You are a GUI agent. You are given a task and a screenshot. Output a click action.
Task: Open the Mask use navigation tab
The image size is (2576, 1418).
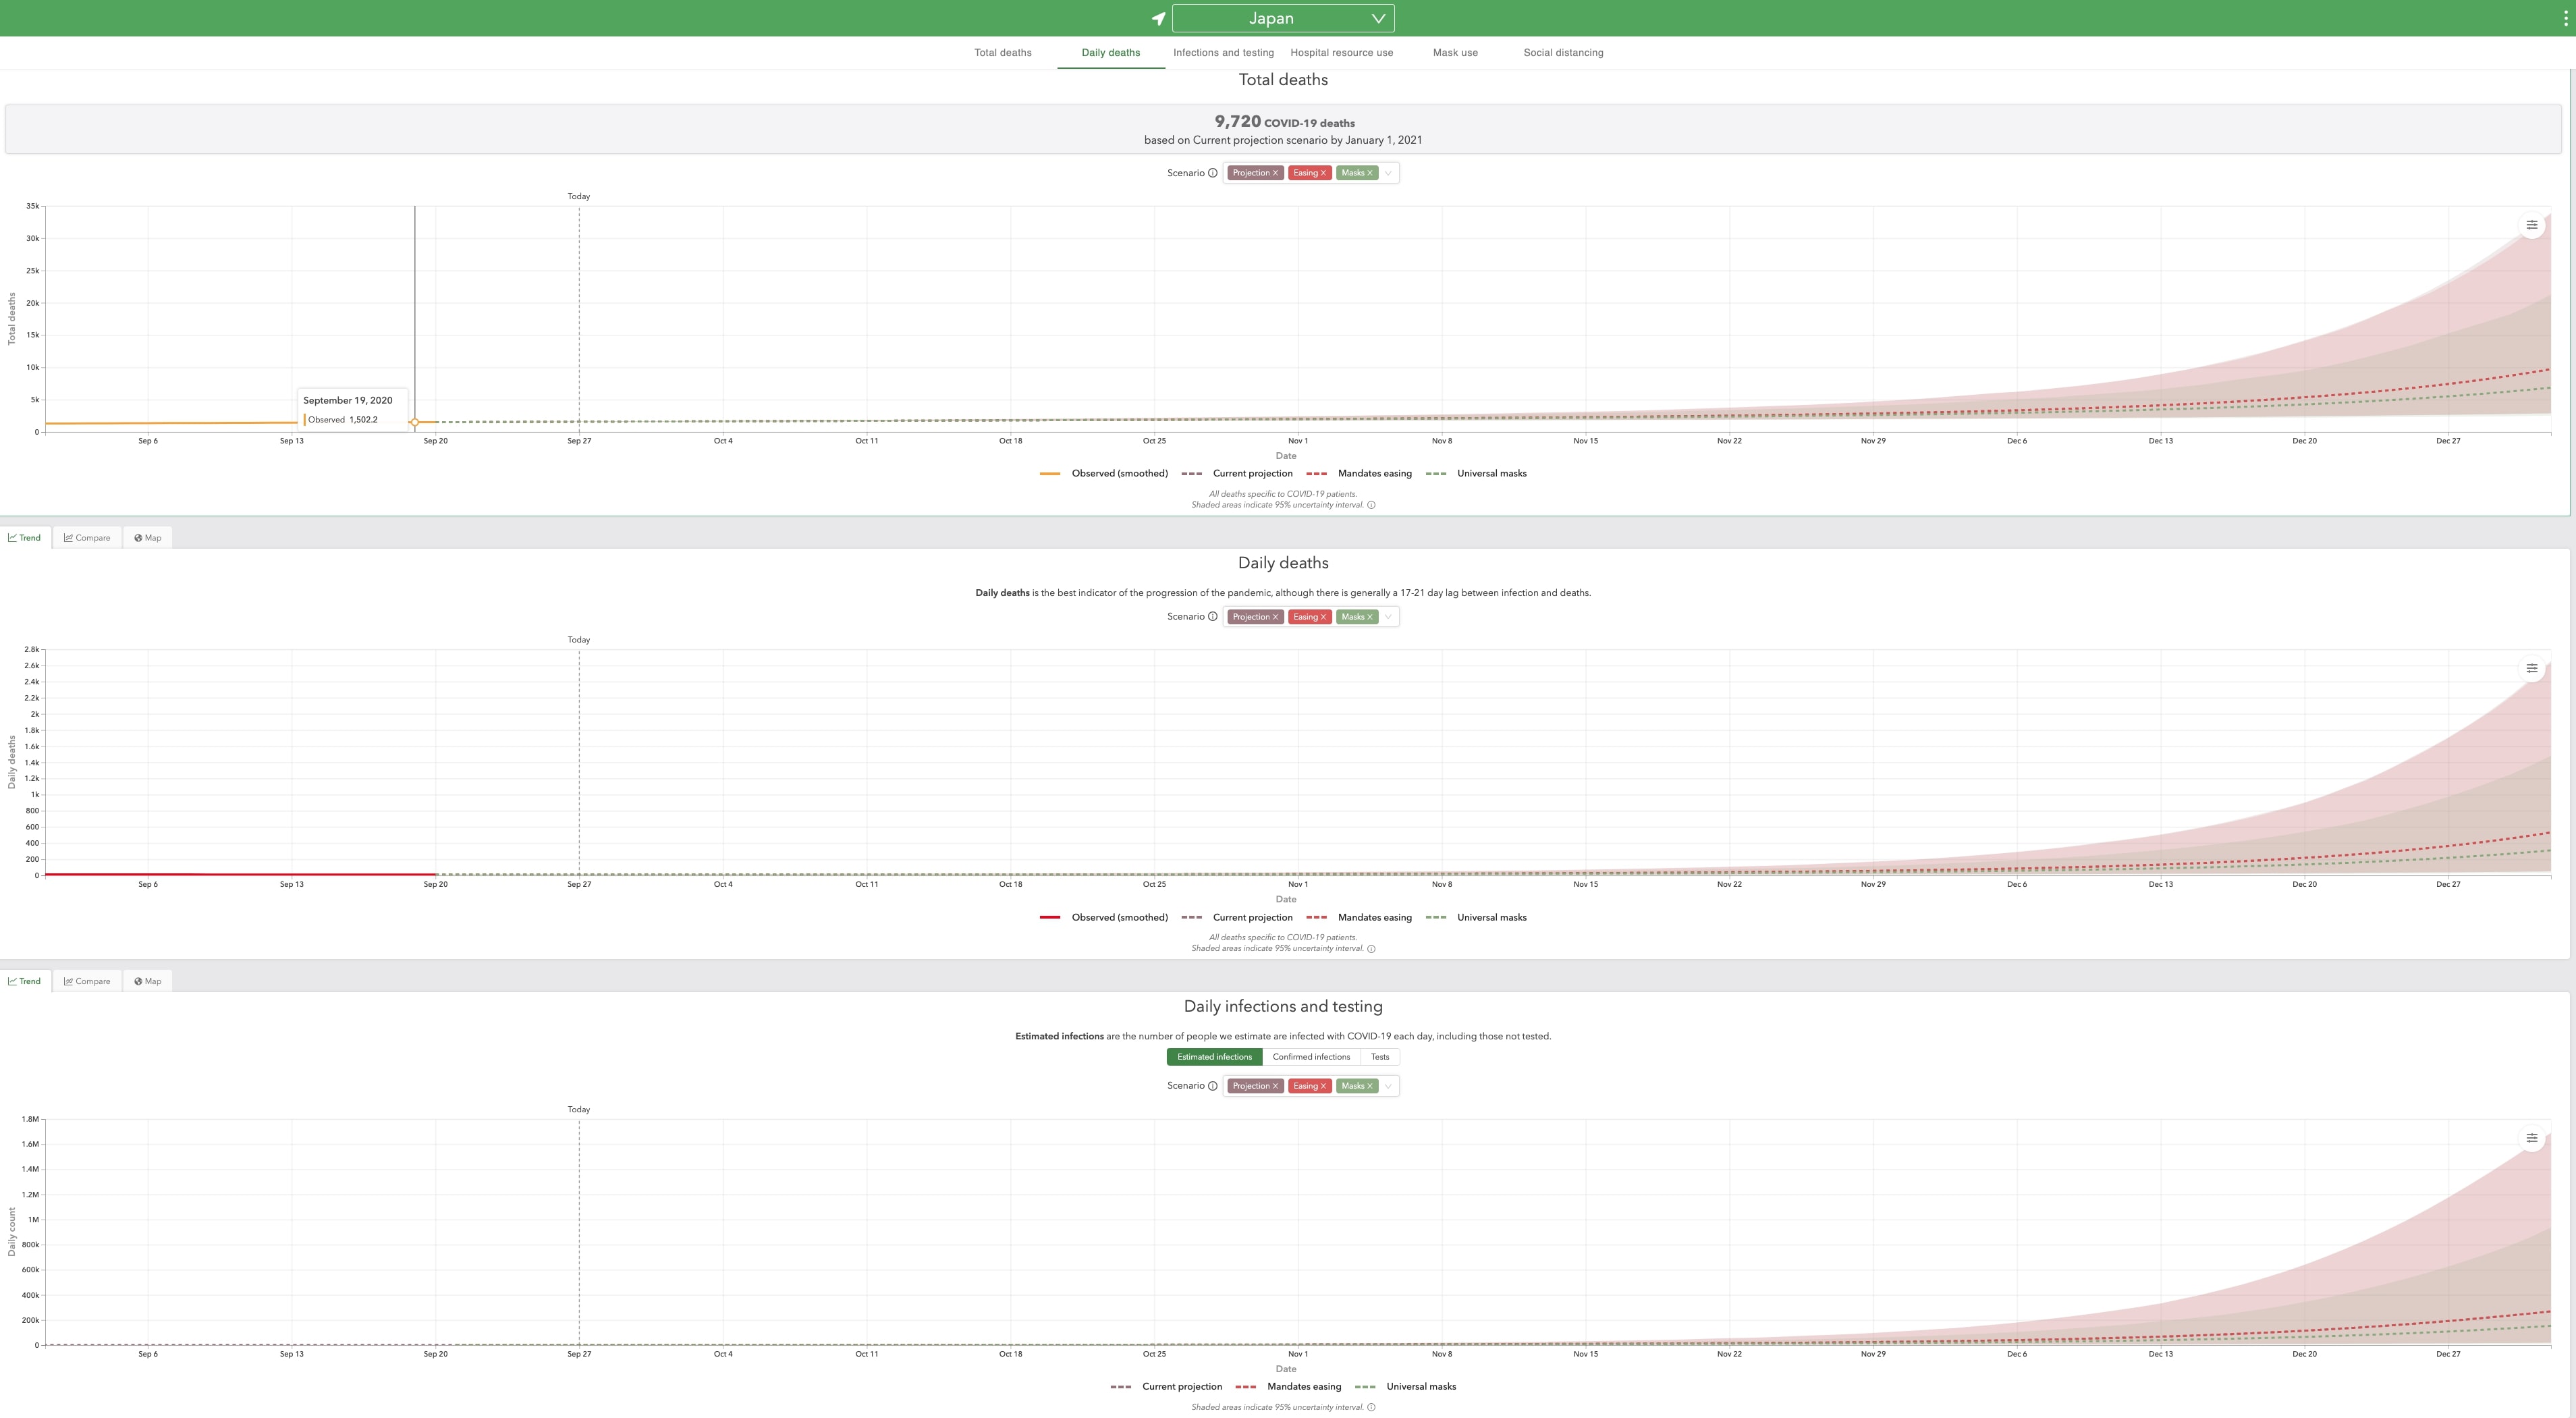1455,53
